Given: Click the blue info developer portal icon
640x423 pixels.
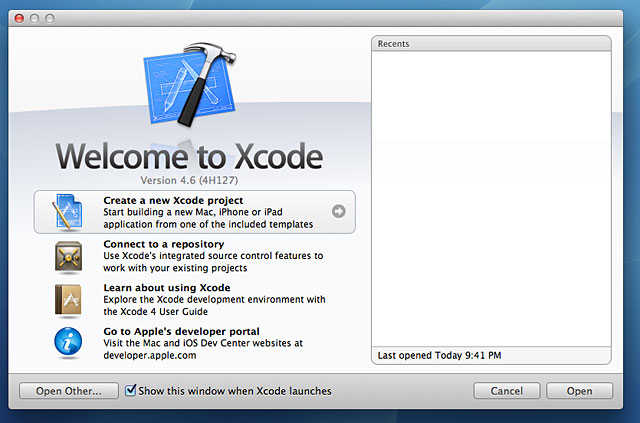Looking at the screenshot, I should [x=68, y=342].
